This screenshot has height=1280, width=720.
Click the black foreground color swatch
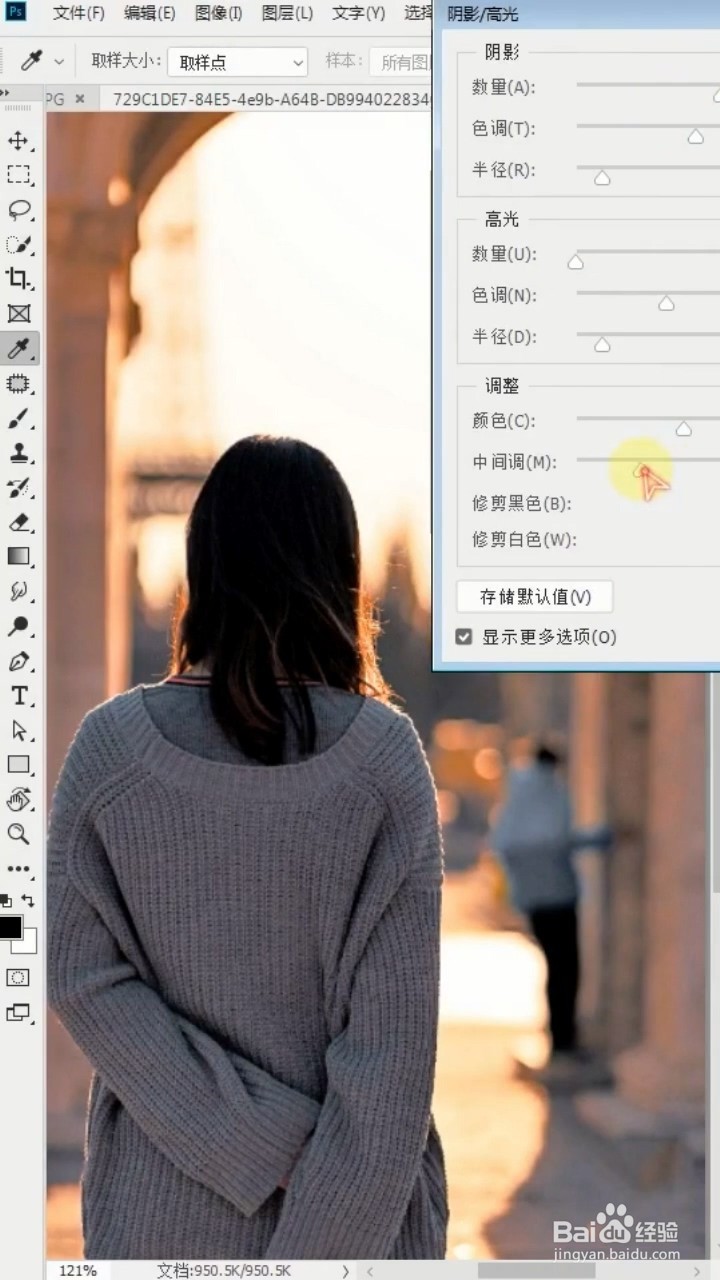pos(10,927)
